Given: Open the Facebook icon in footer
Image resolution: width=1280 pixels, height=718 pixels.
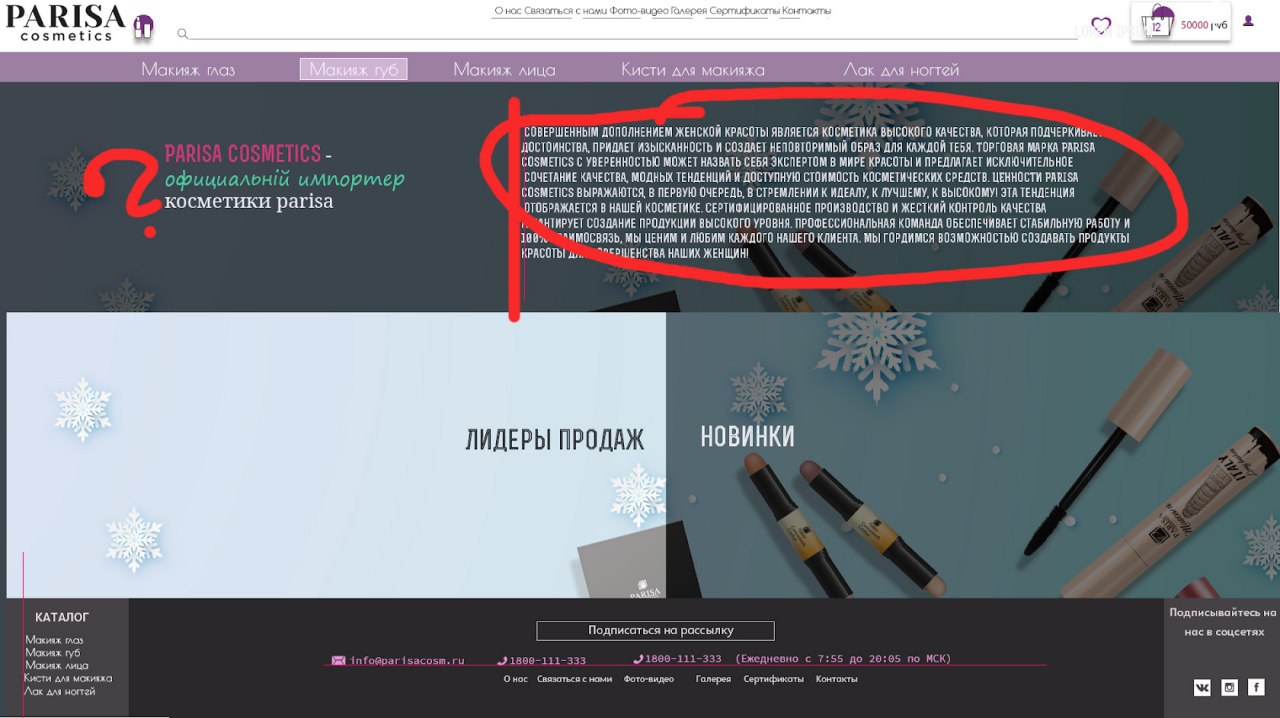Looking at the screenshot, I should (x=1256, y=687).
